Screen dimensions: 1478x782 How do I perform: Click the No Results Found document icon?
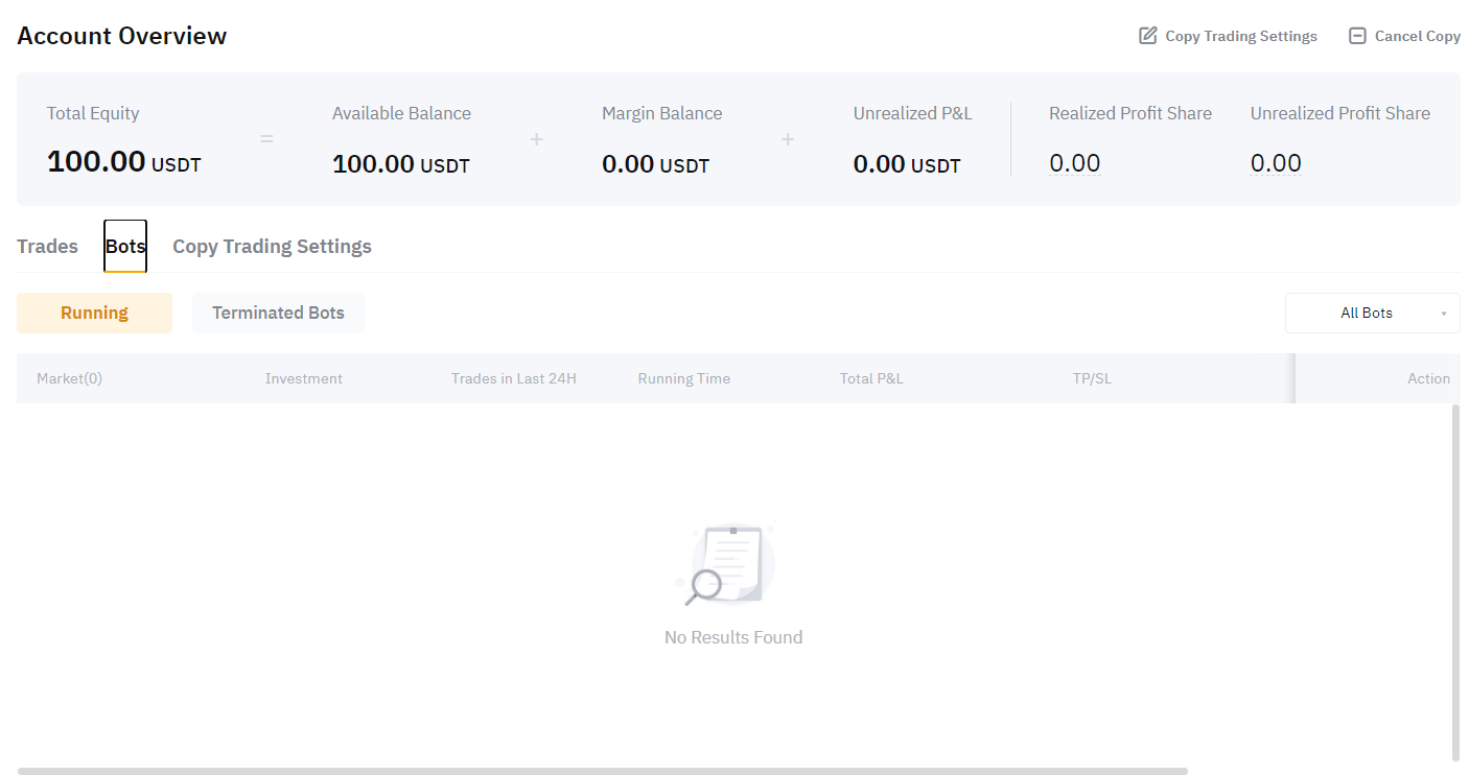coord(733,565)
